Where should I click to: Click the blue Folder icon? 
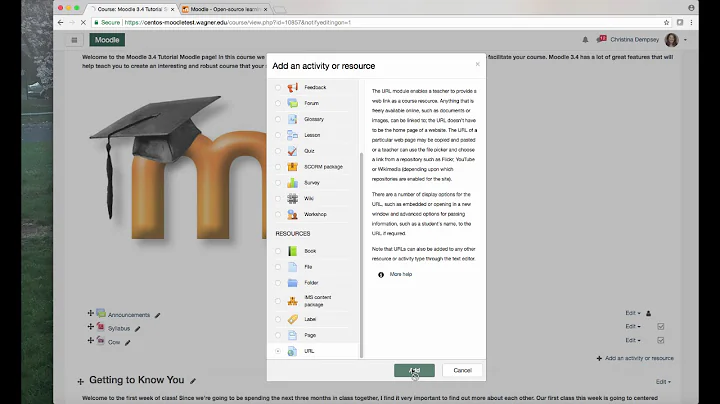[292, 283]
